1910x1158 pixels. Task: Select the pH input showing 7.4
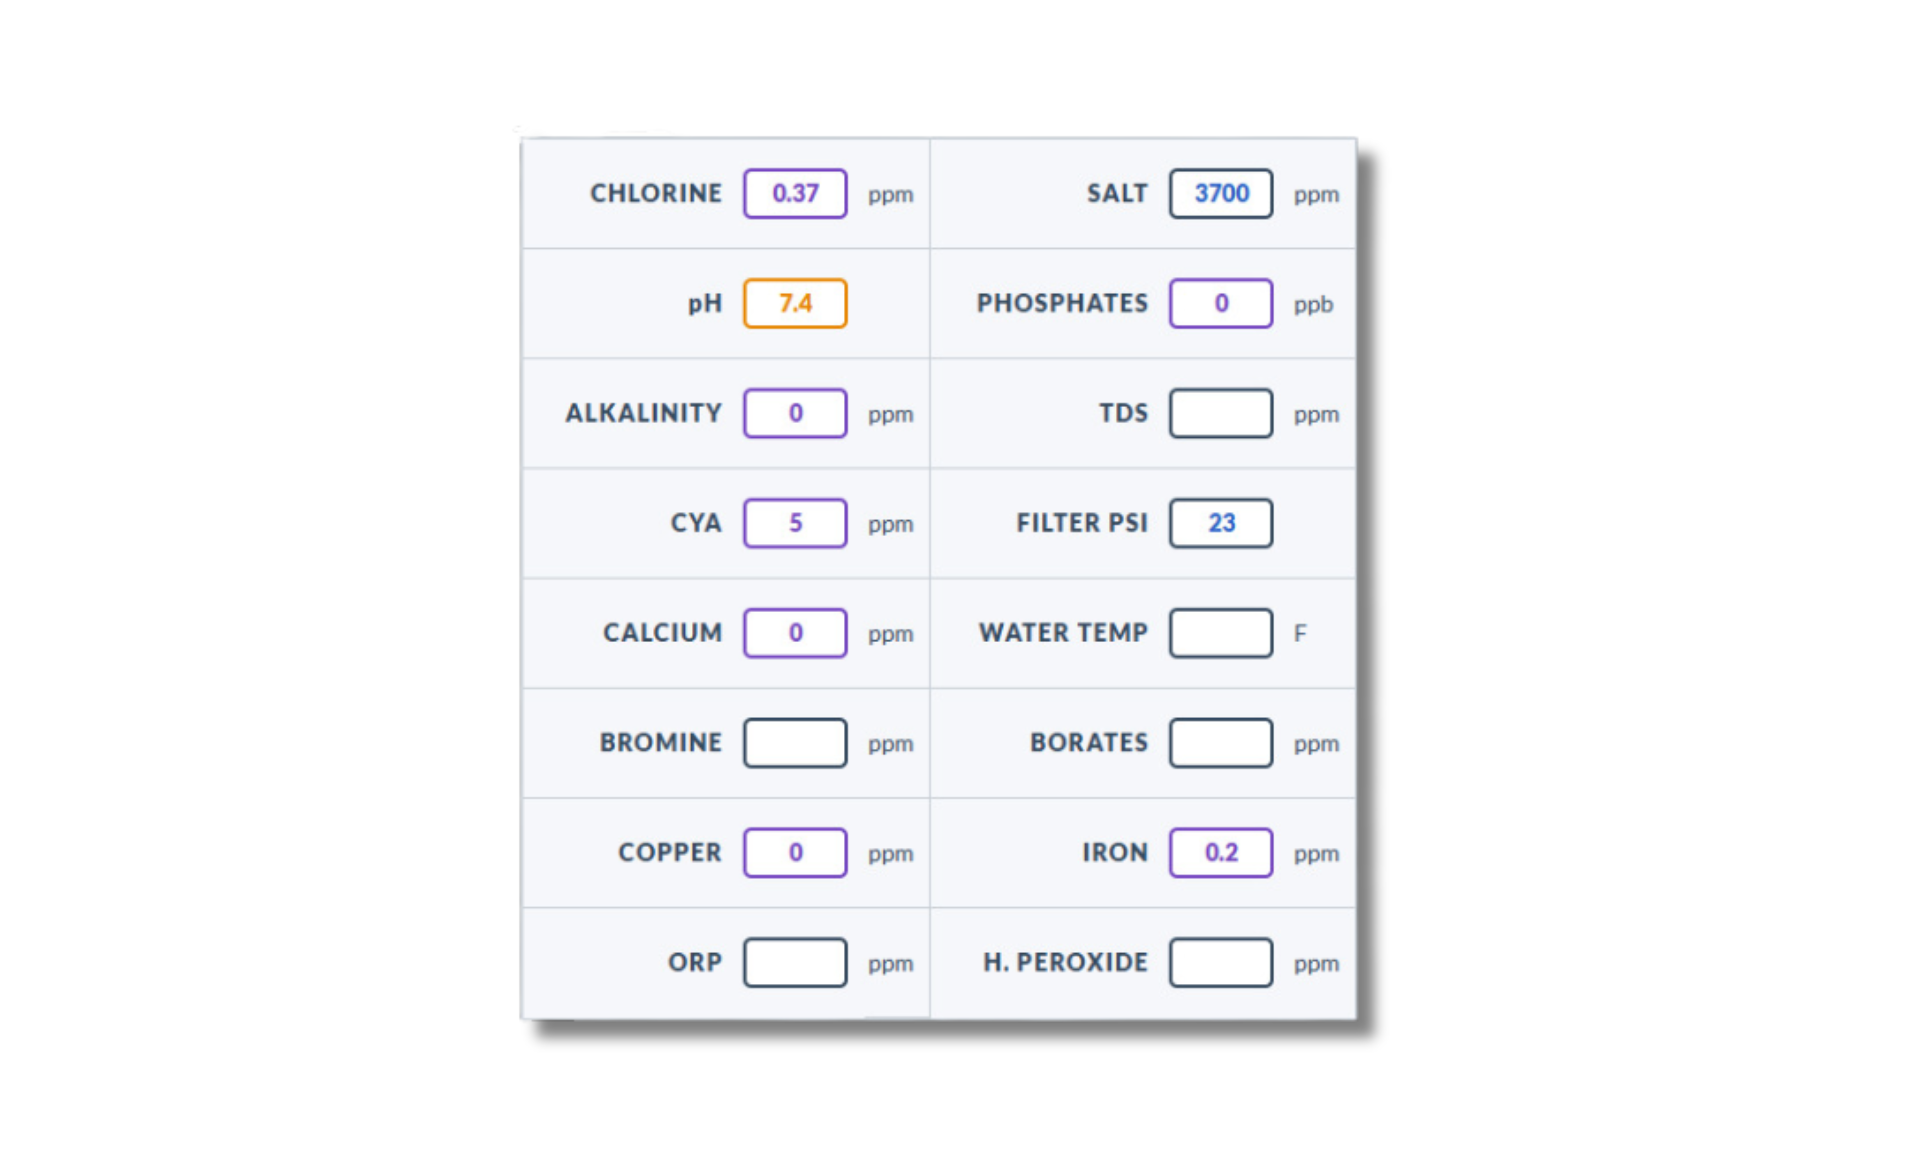coord(794,303)
